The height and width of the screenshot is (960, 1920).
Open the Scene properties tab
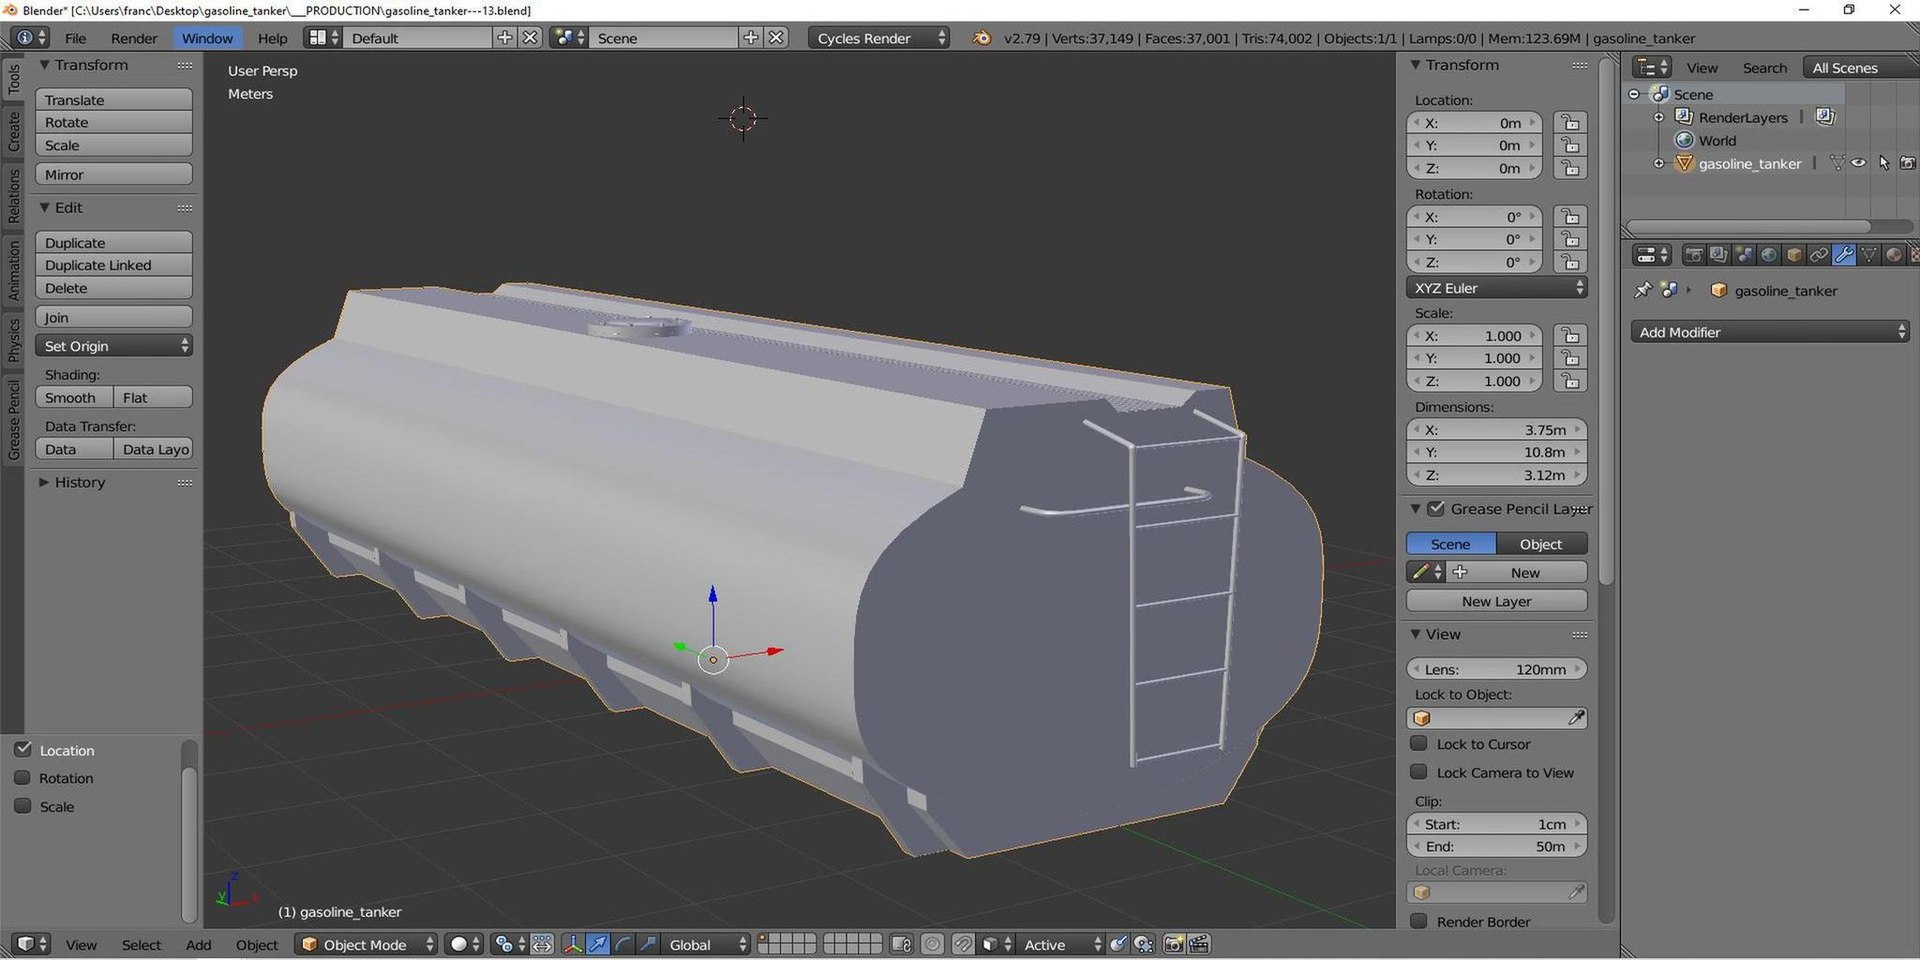tap(1744, 255)
